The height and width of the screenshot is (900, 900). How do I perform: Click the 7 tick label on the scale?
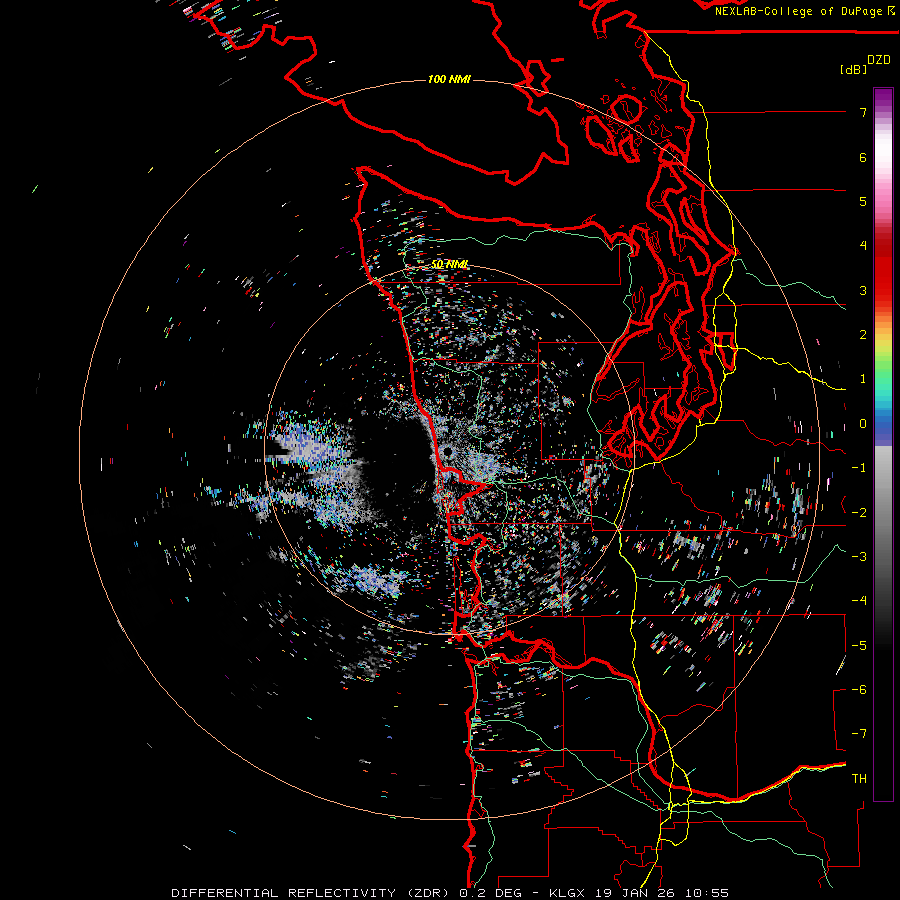point(863,112)
